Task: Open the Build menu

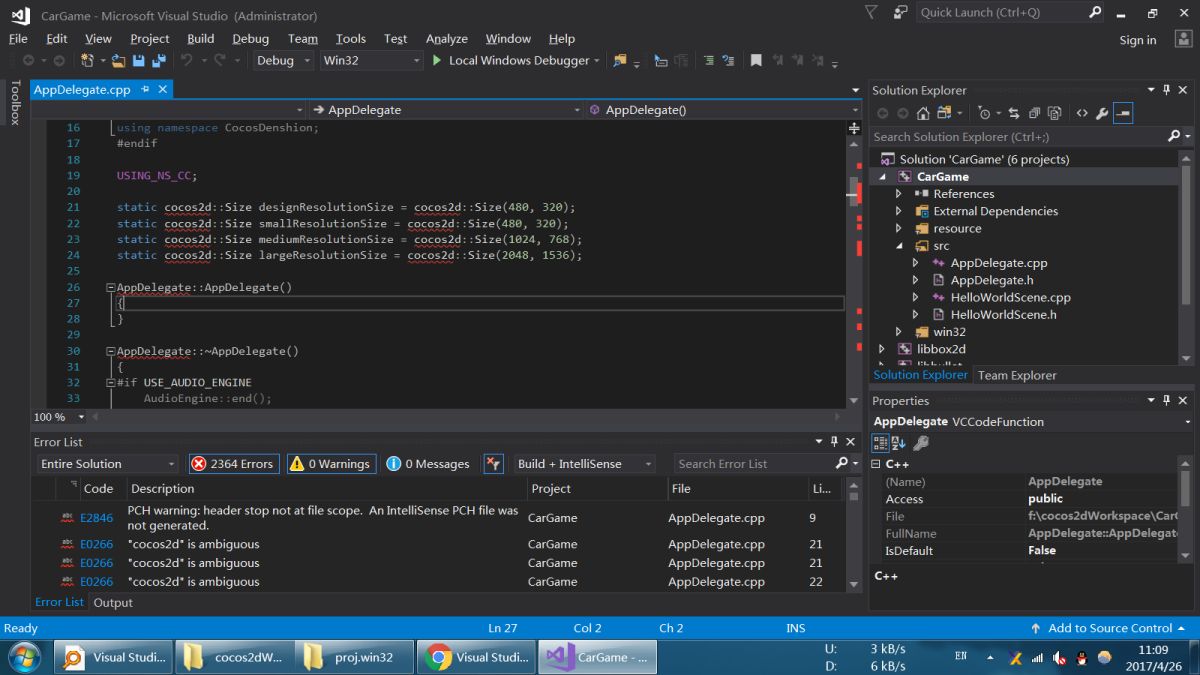Action: 200,38
